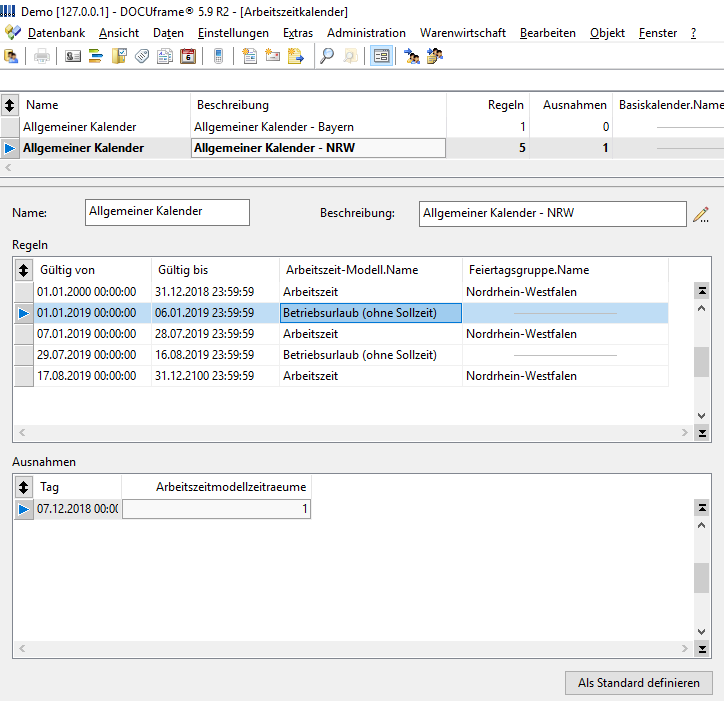Open the contact card (addresses) icon
Viewport: 724px width, 701px height.
pyautogui.click(x=73, y=56)
